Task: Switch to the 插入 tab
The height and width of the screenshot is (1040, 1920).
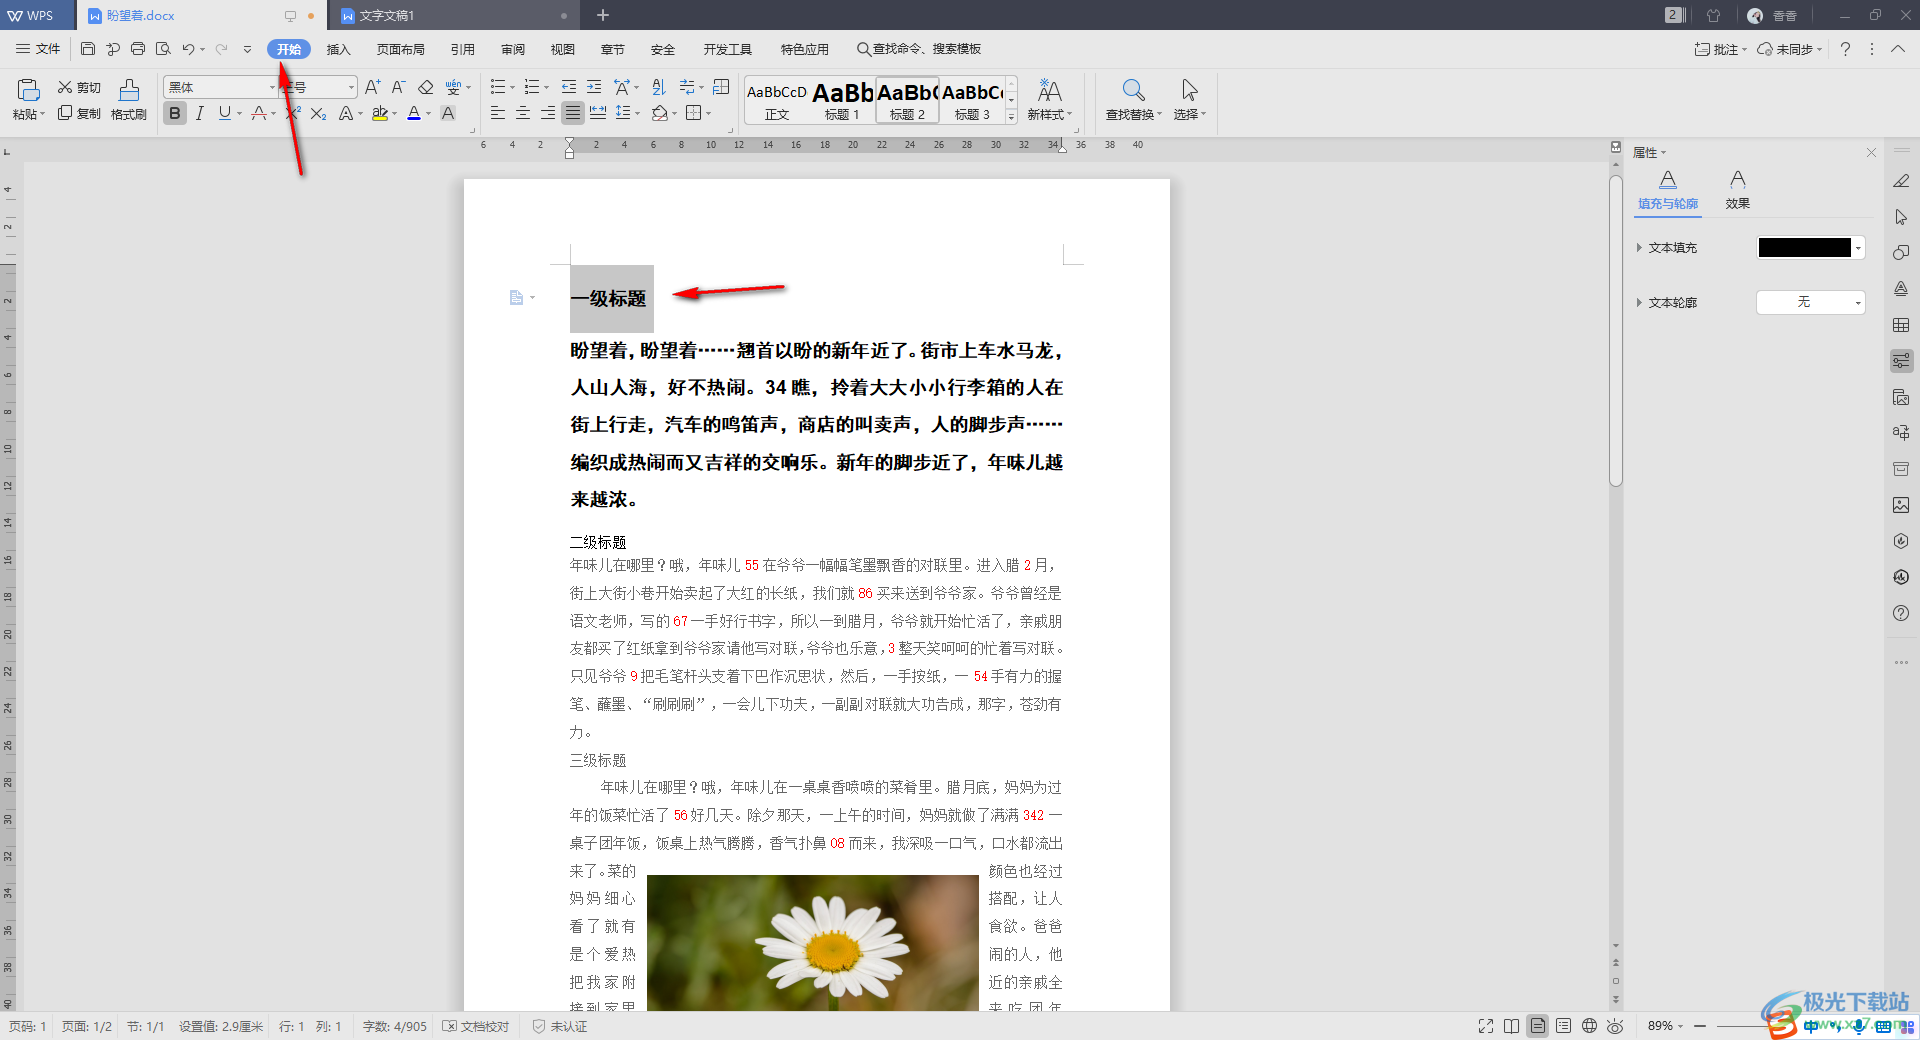Action: (x=339, y=49)
